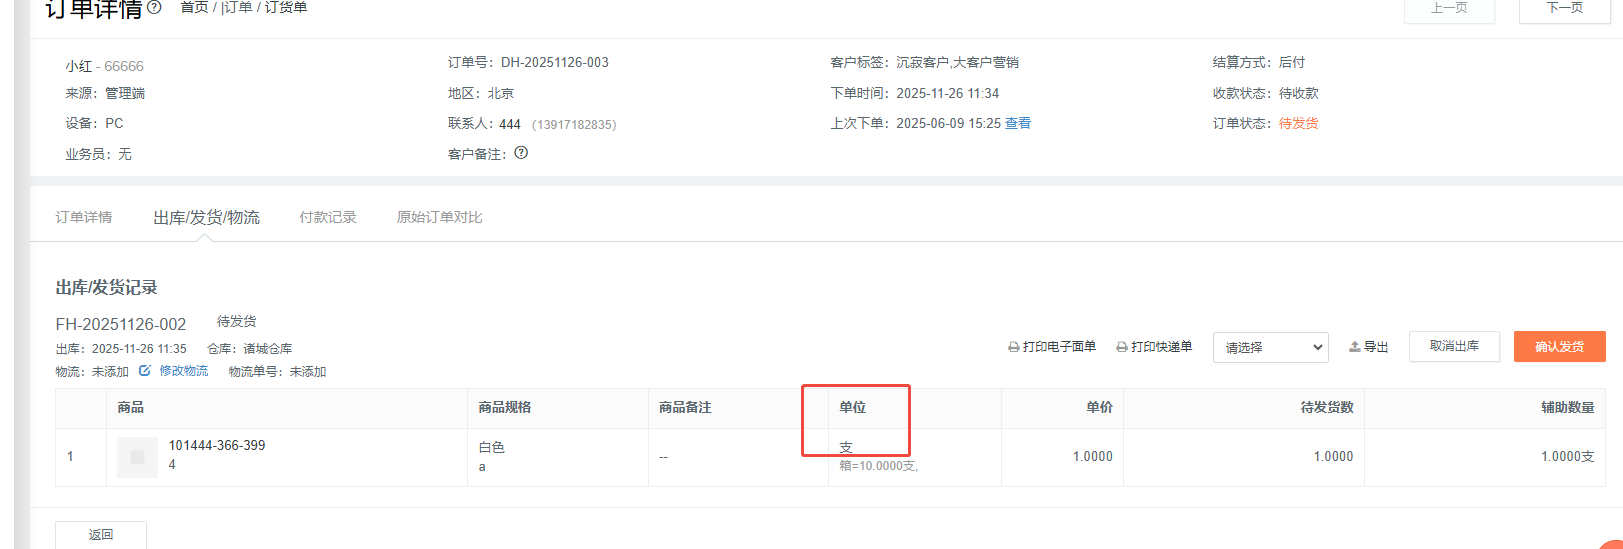Click 返回 button
This screenshot has height=549, width=1623.
coord(101,535)
